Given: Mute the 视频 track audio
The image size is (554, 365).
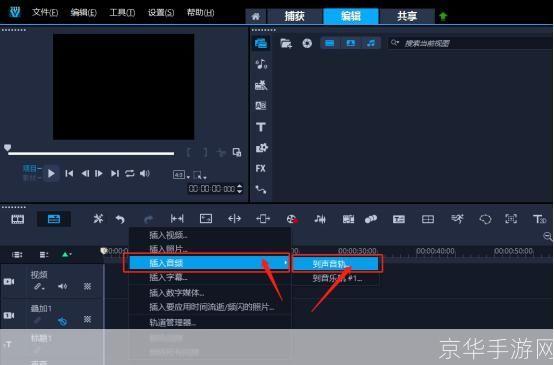Looking at the screenshot, I should (x=63, y=286).
